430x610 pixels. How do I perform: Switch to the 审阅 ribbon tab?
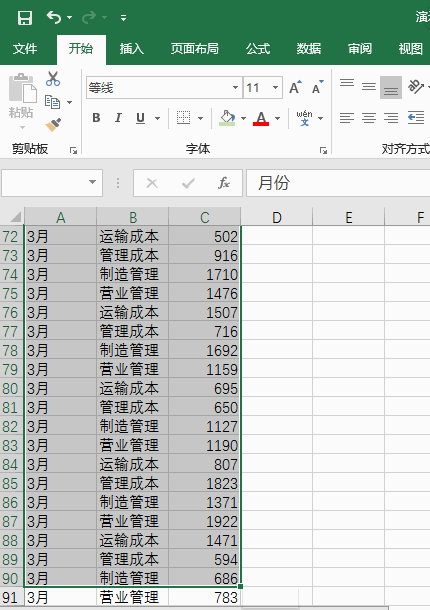point(360,49)
